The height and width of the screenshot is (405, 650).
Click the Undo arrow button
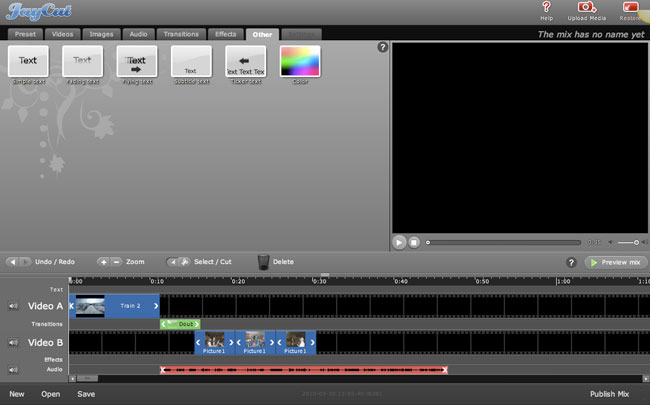[x=12, y=262]
